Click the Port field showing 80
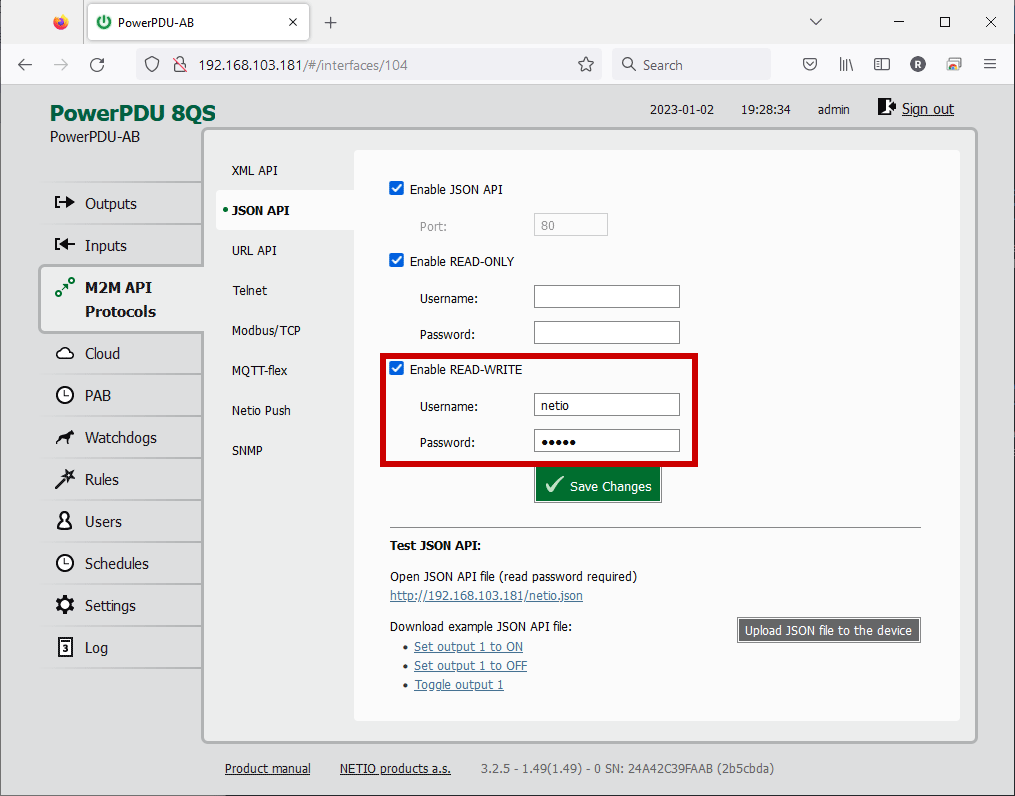Viewport: 1015px width, 796px height. pyautogui.click(x=570, y=225)
